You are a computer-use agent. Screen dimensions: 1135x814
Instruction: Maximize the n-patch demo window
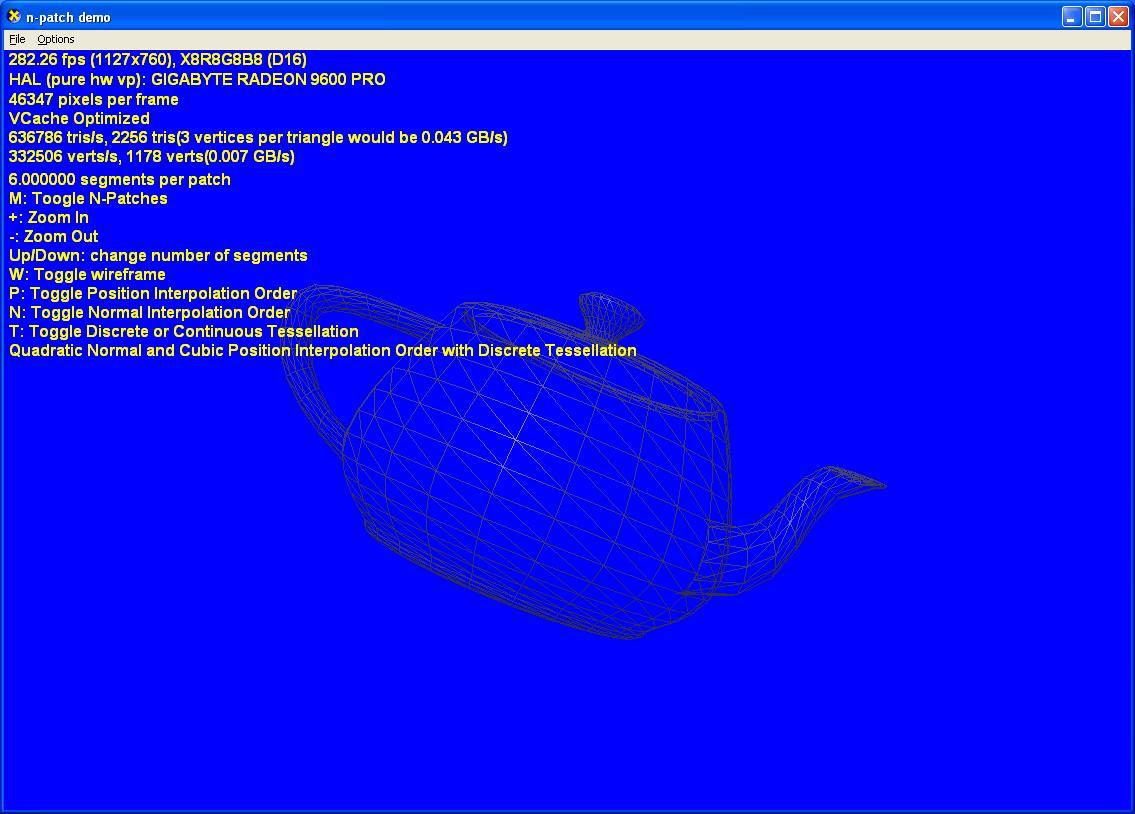point(1093,16)
